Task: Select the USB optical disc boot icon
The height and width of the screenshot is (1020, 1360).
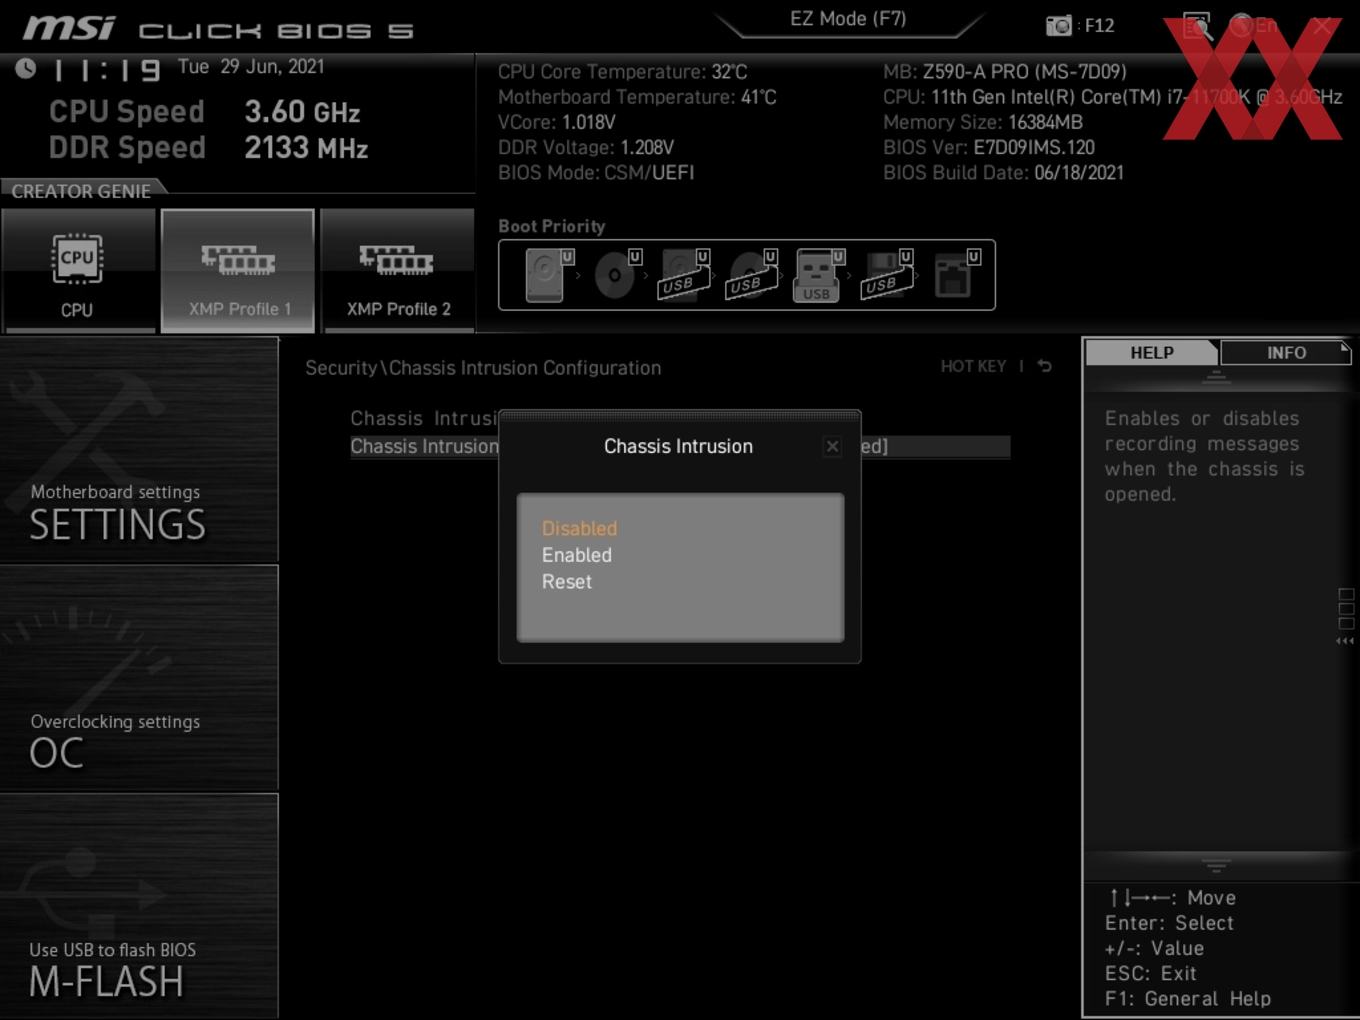Action: (751, 275)
